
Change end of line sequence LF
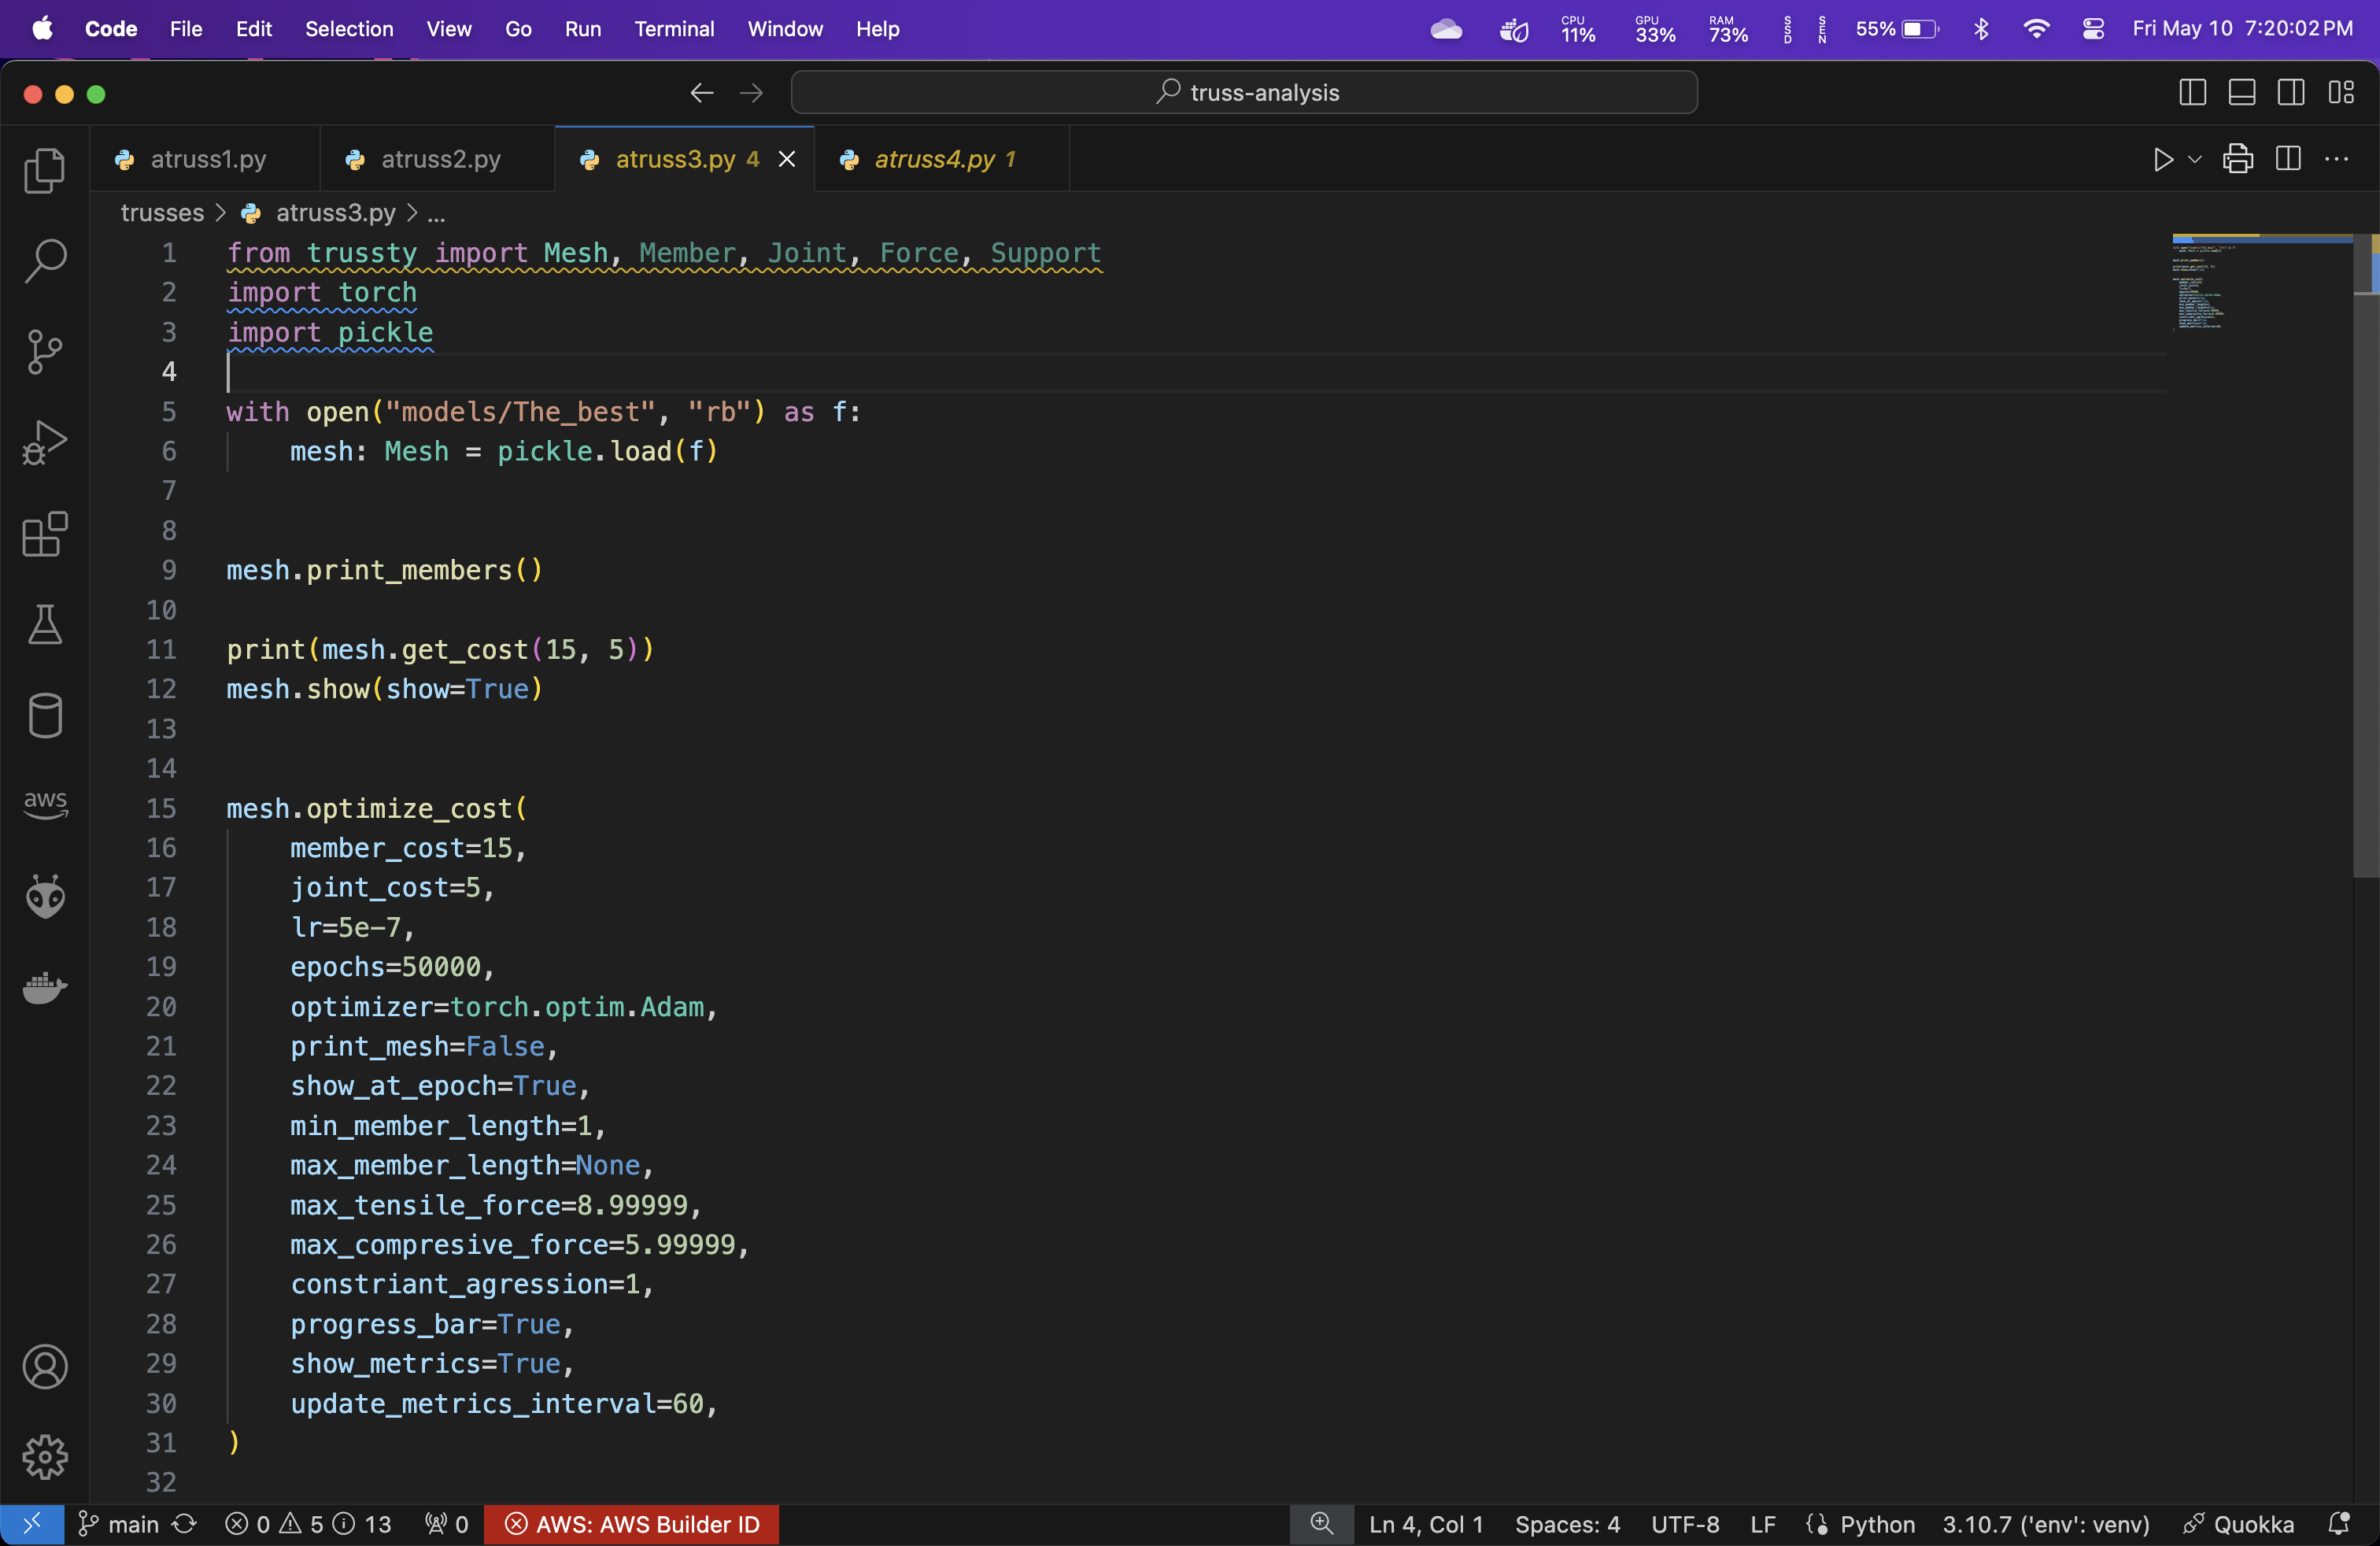1763,1525
